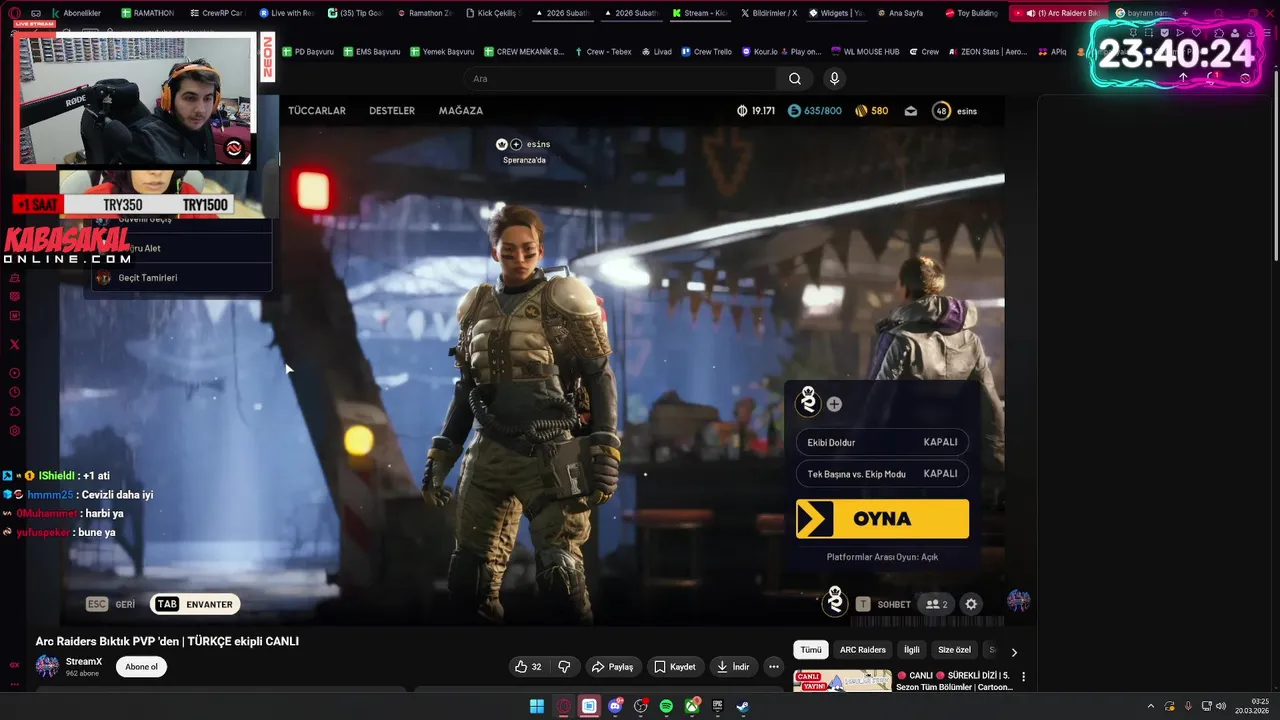The width and height of the screenshot is (1280, 720).
Task: Select the Tümü filter chip
Action: click(x=811, y=650)
